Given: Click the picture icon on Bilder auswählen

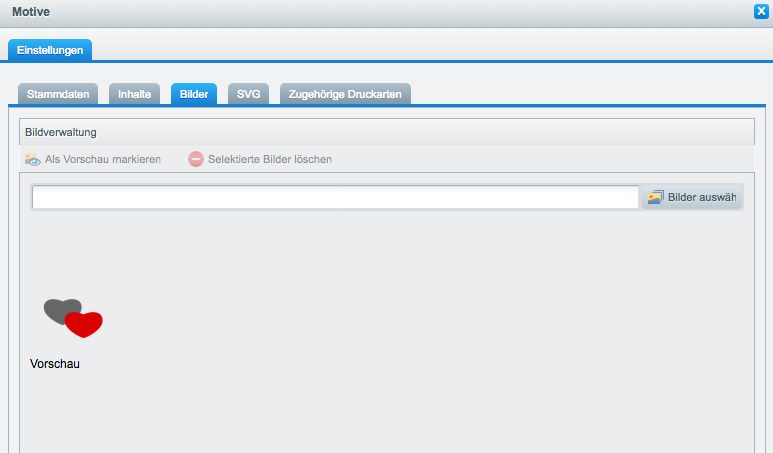Looking at the screenshot, I should click(655, 197).
